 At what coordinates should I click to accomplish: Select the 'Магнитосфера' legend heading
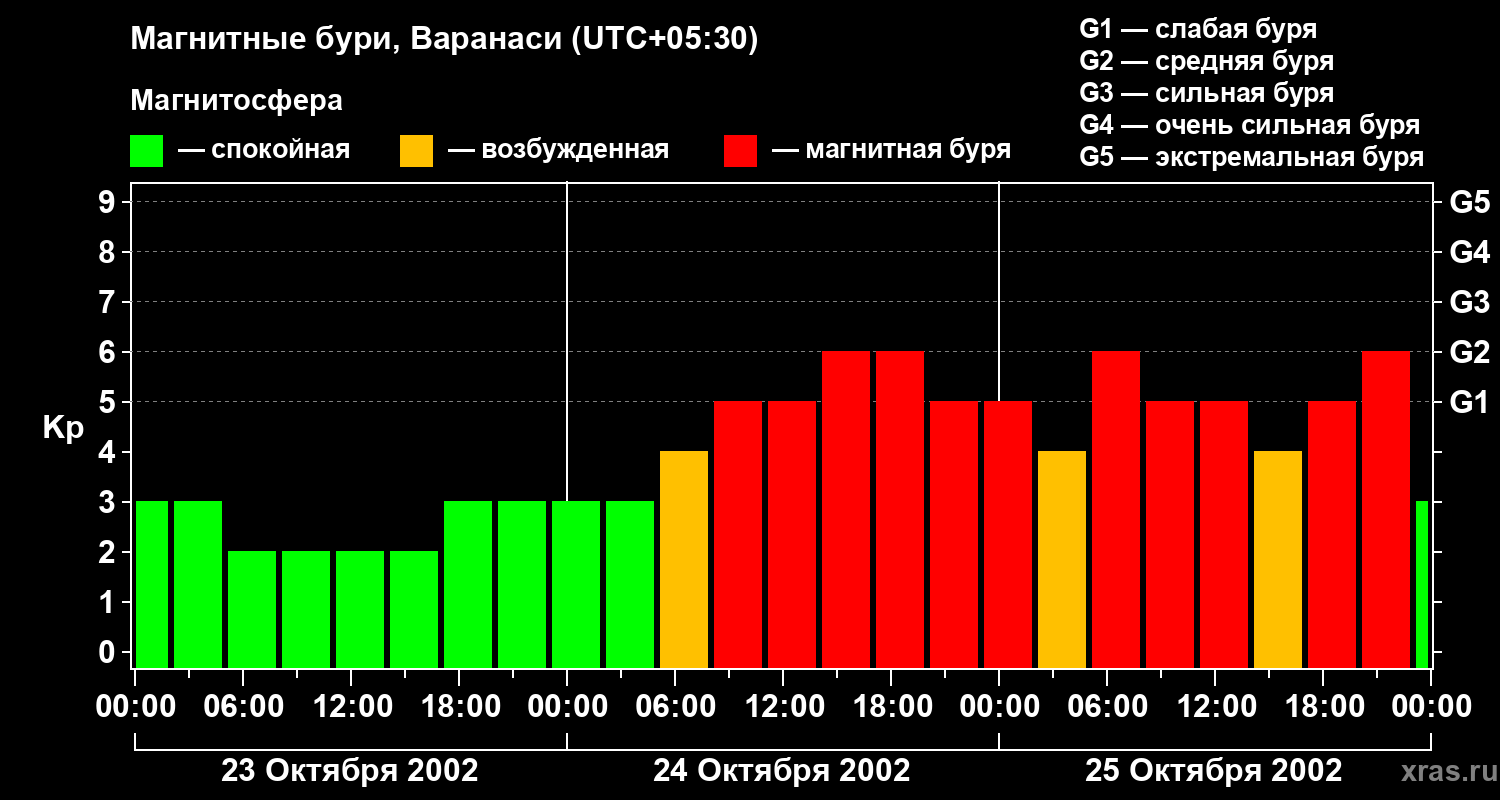point(236,100)
